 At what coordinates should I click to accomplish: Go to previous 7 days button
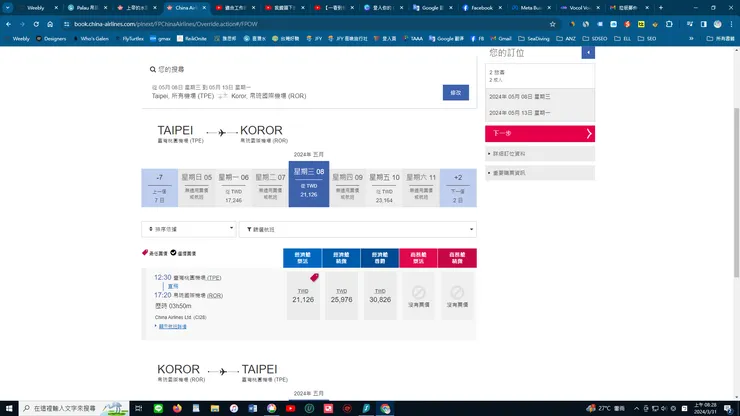point(160,188)
